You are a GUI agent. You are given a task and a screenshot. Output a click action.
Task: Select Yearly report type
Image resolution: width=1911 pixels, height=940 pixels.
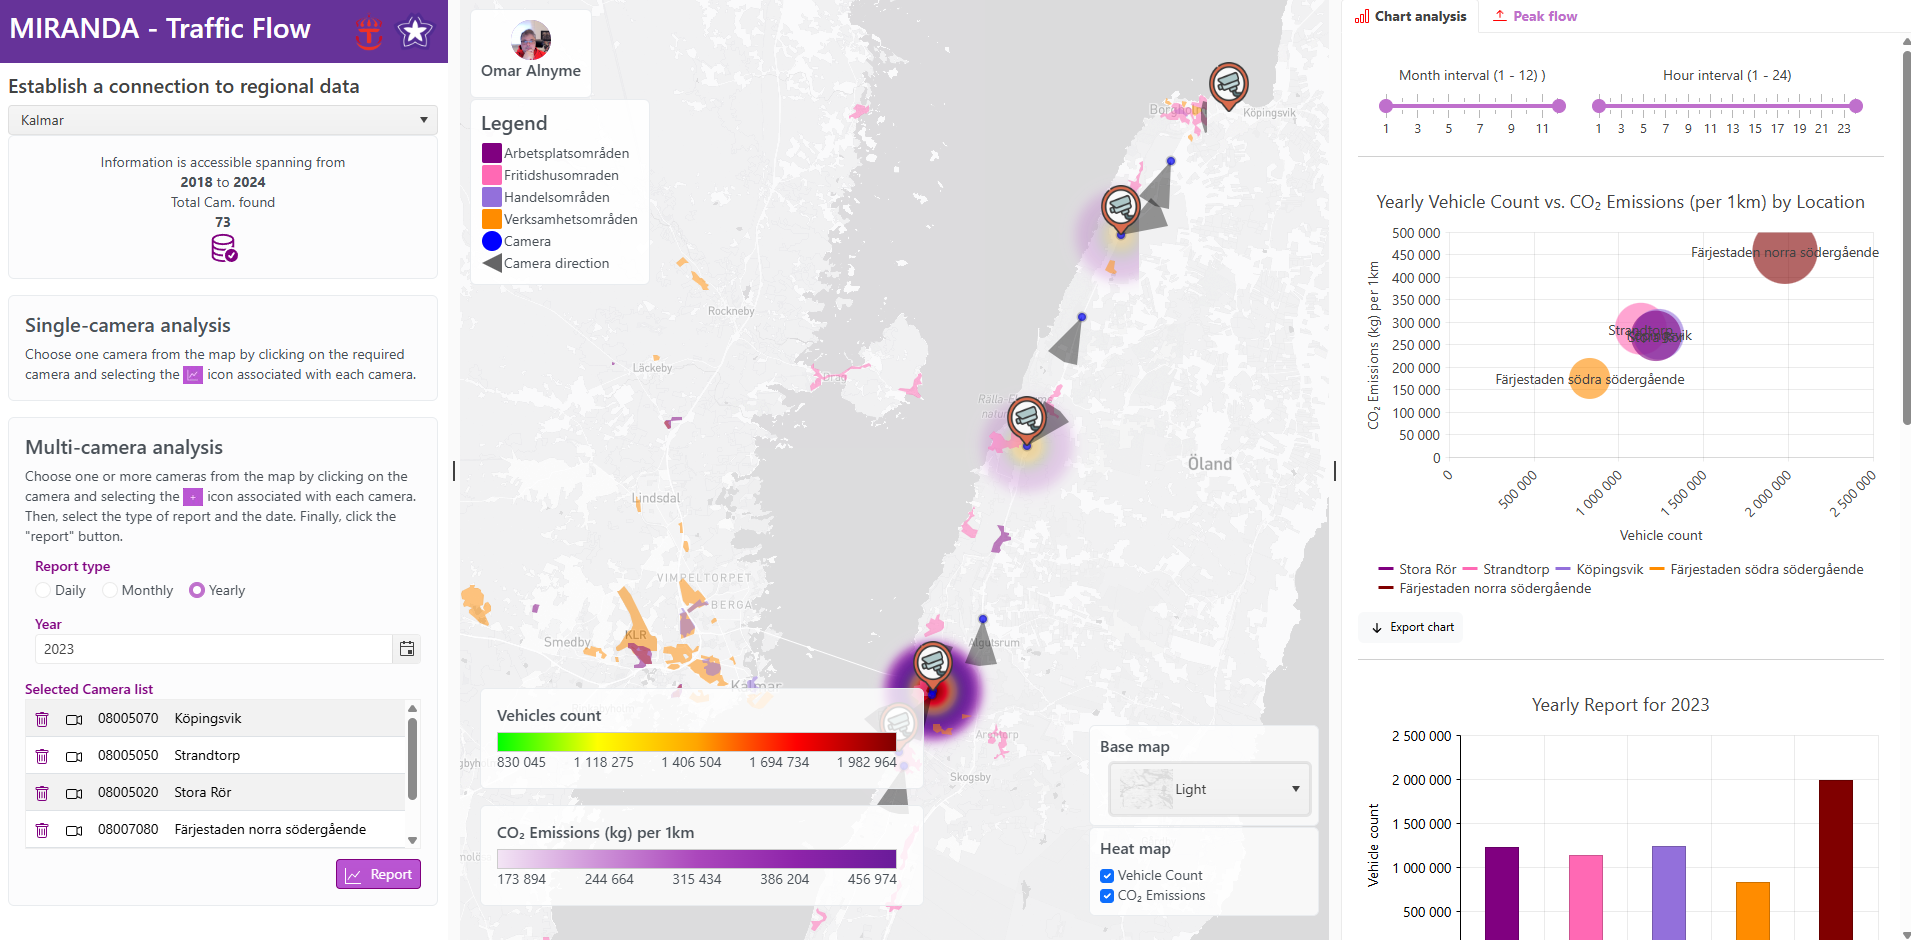pos(197,590)
